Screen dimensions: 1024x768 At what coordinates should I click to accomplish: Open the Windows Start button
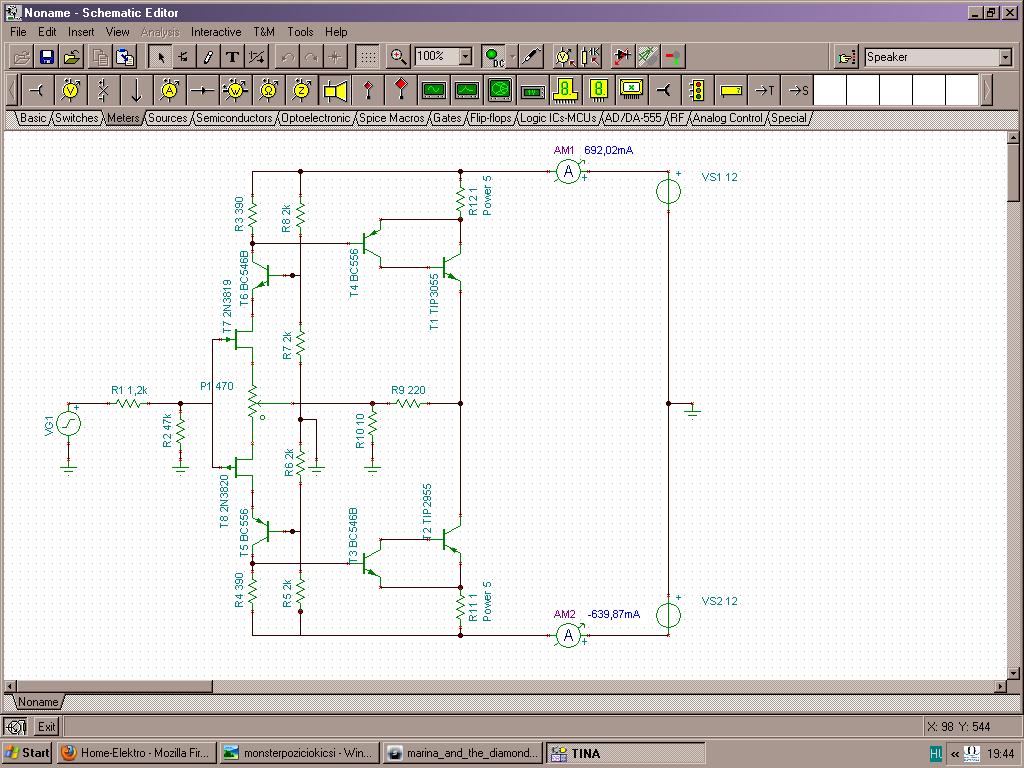tap(28, 753)
